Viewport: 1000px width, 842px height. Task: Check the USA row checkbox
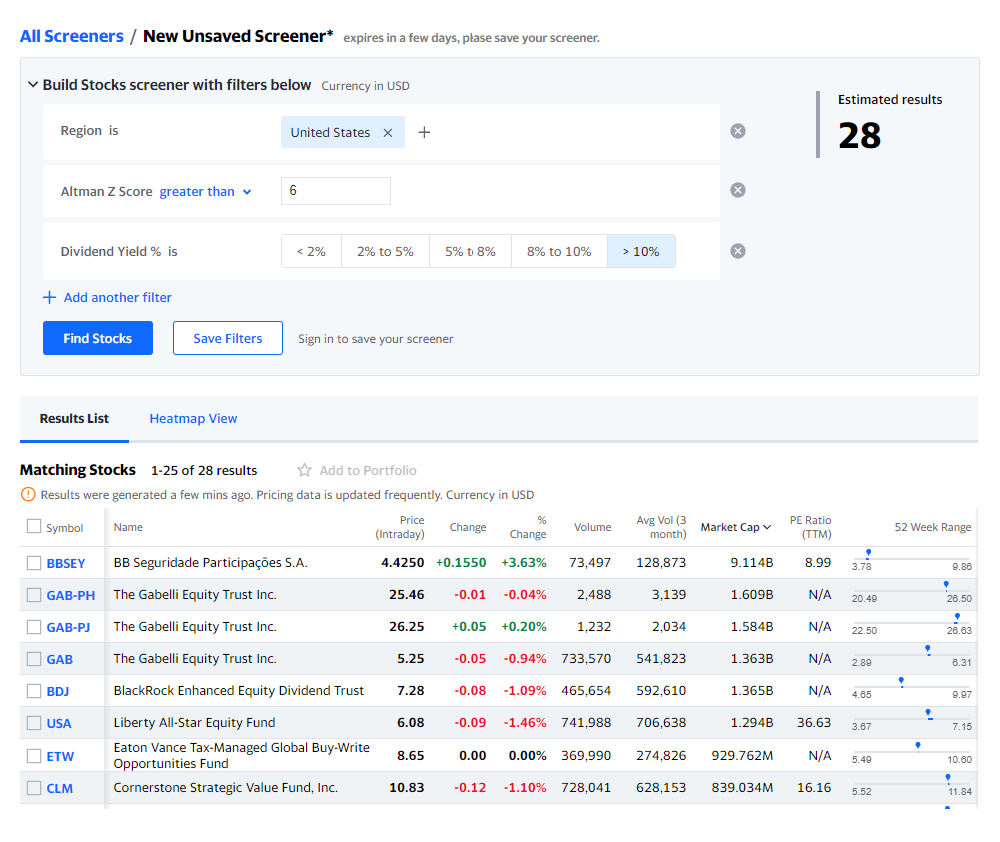34,723
